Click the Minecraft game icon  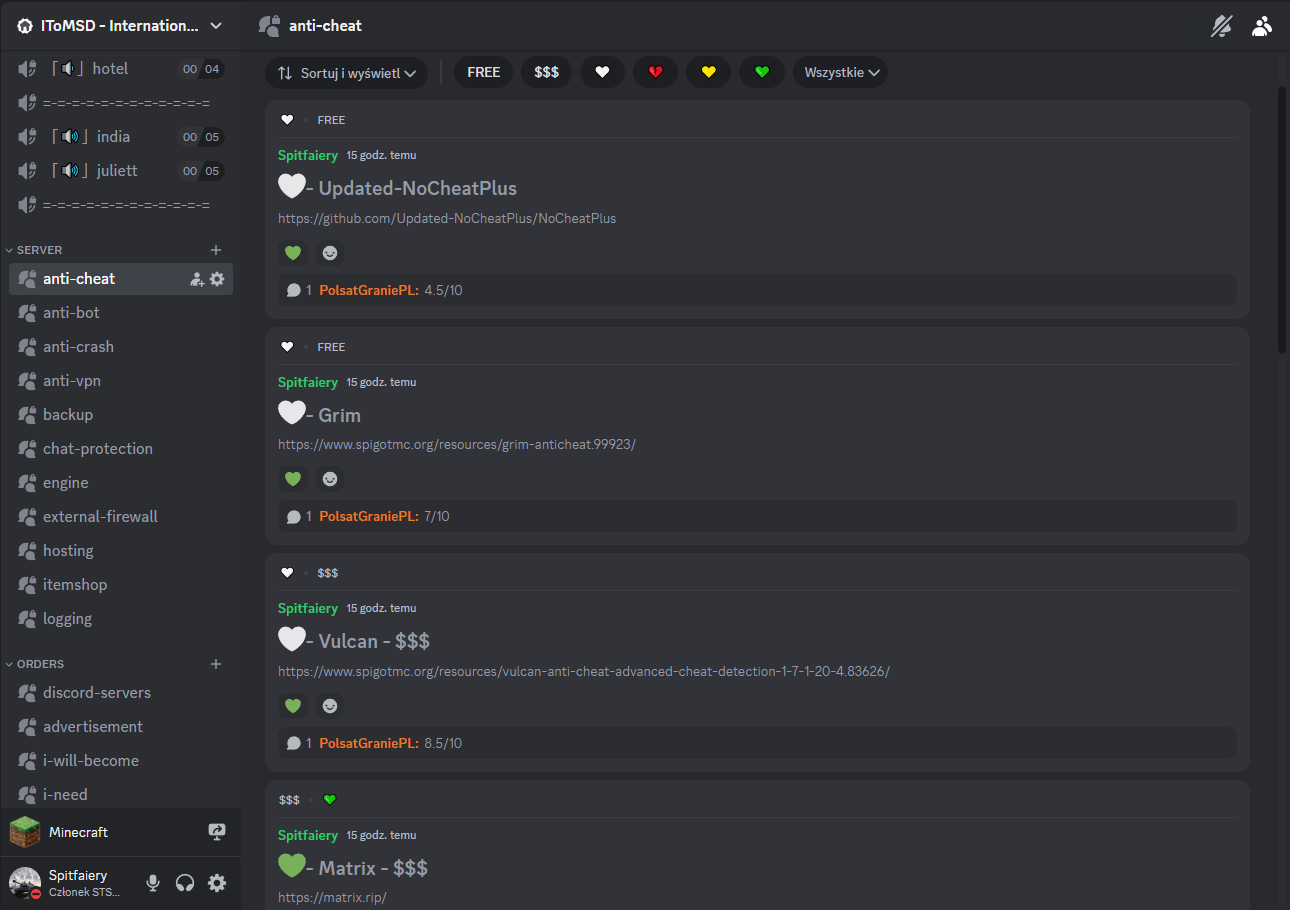point(25,832)
